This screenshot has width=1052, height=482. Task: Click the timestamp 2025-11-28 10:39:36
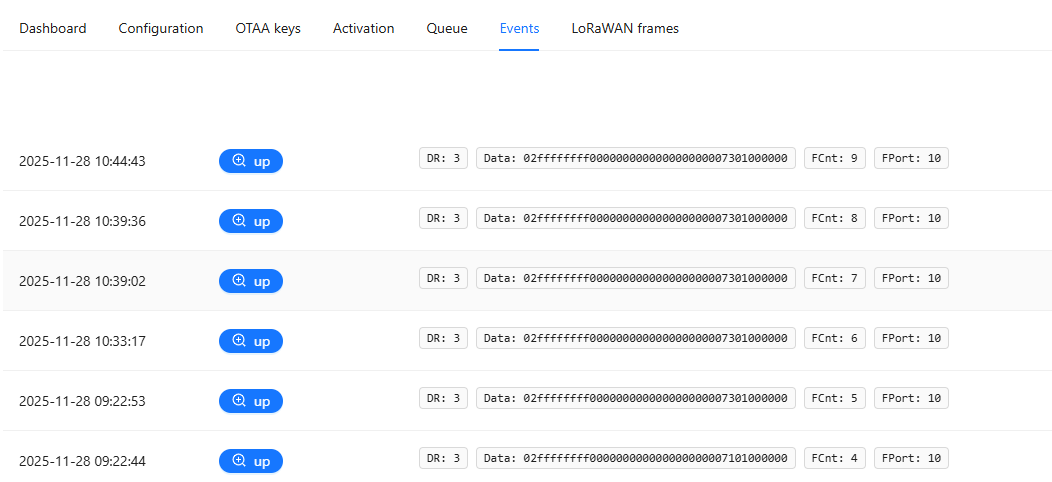click(x=83, y=221)
